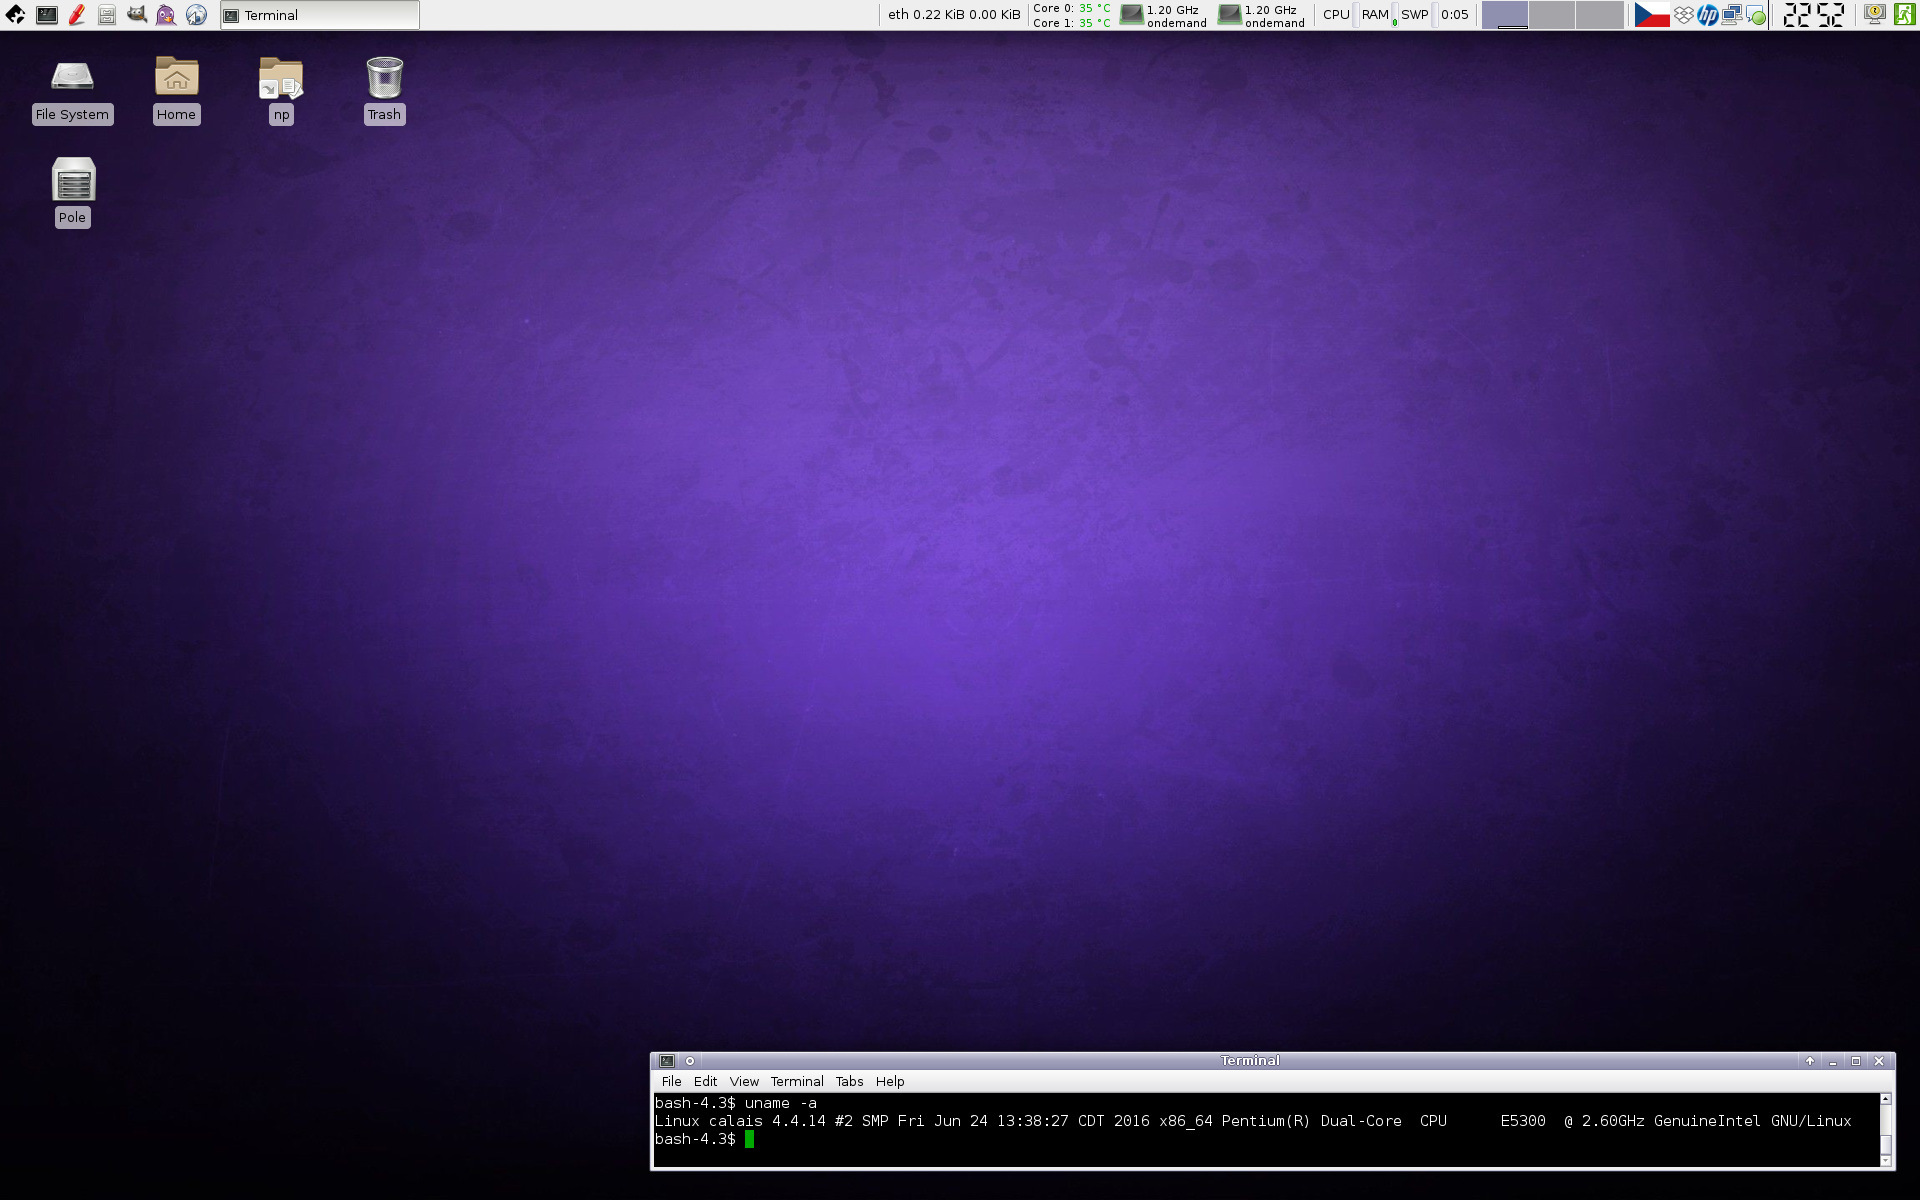Click the green log out exit button
The width and height of the screenshot is (1920, 1200).
point(1904,15)
